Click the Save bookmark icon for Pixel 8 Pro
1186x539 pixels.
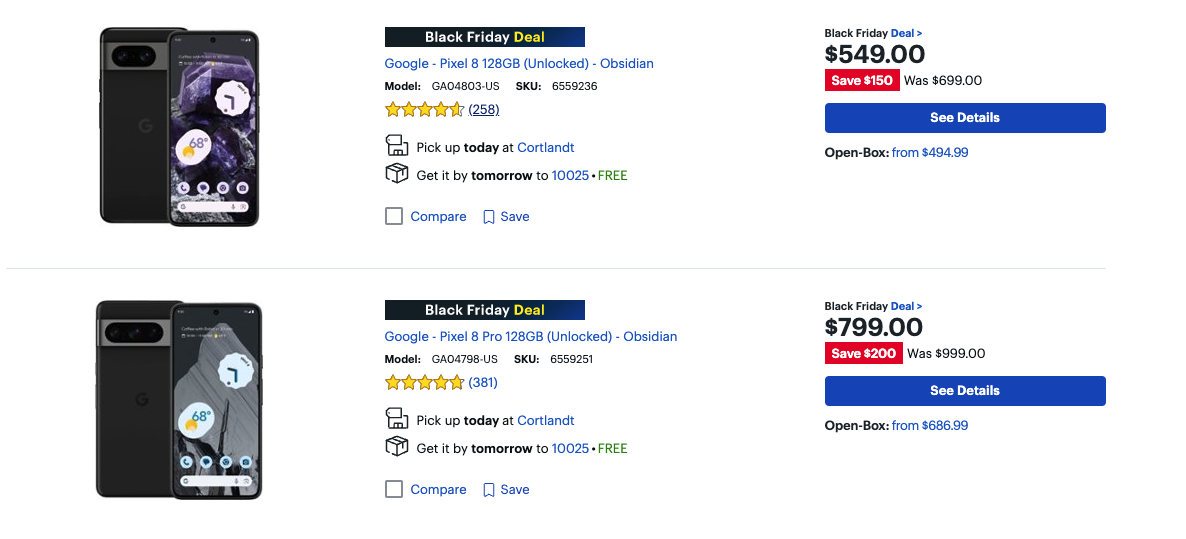tap(489, 490)
